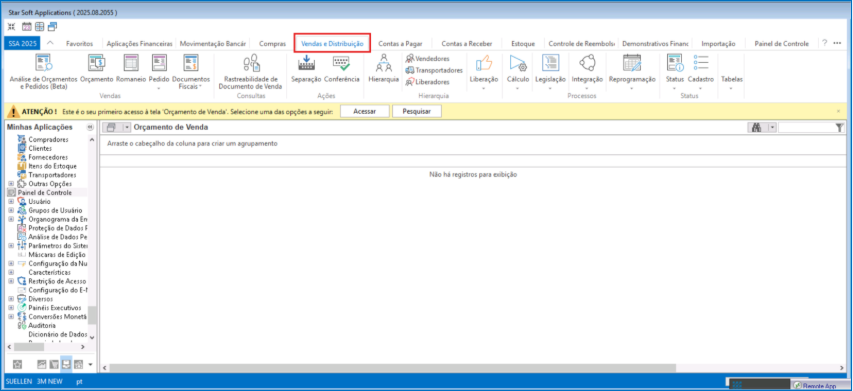Click the calendar quick-access icon
Image resolution: width=853 pixels, height=391 pixels.
tap(26, 26)
